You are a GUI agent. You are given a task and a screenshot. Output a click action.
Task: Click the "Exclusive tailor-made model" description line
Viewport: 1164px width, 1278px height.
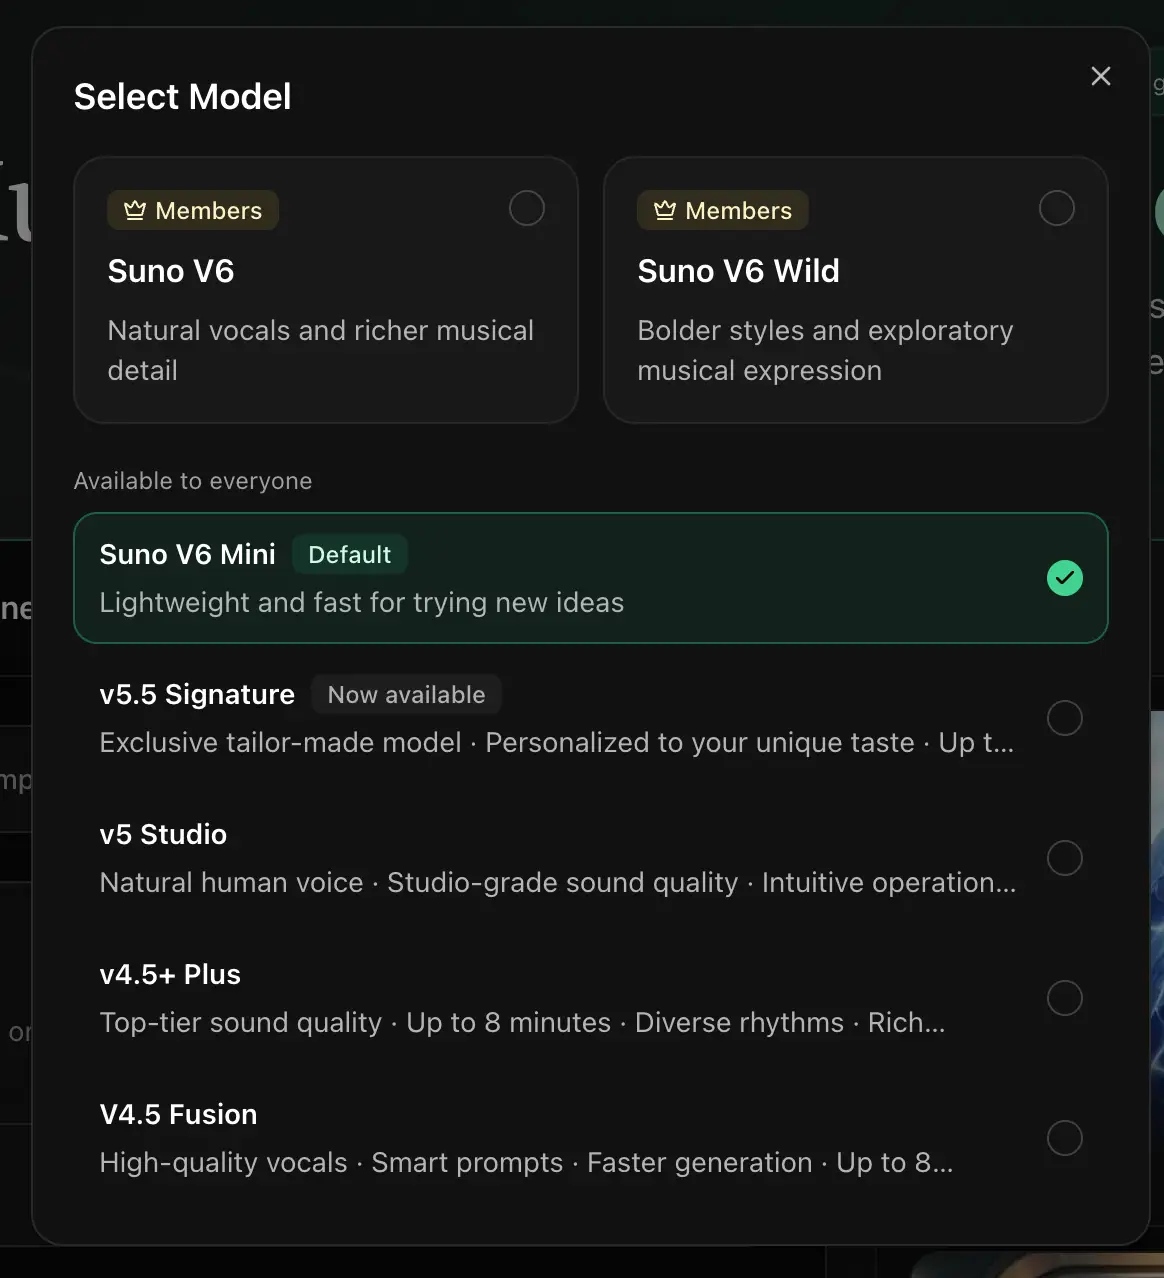557,743
